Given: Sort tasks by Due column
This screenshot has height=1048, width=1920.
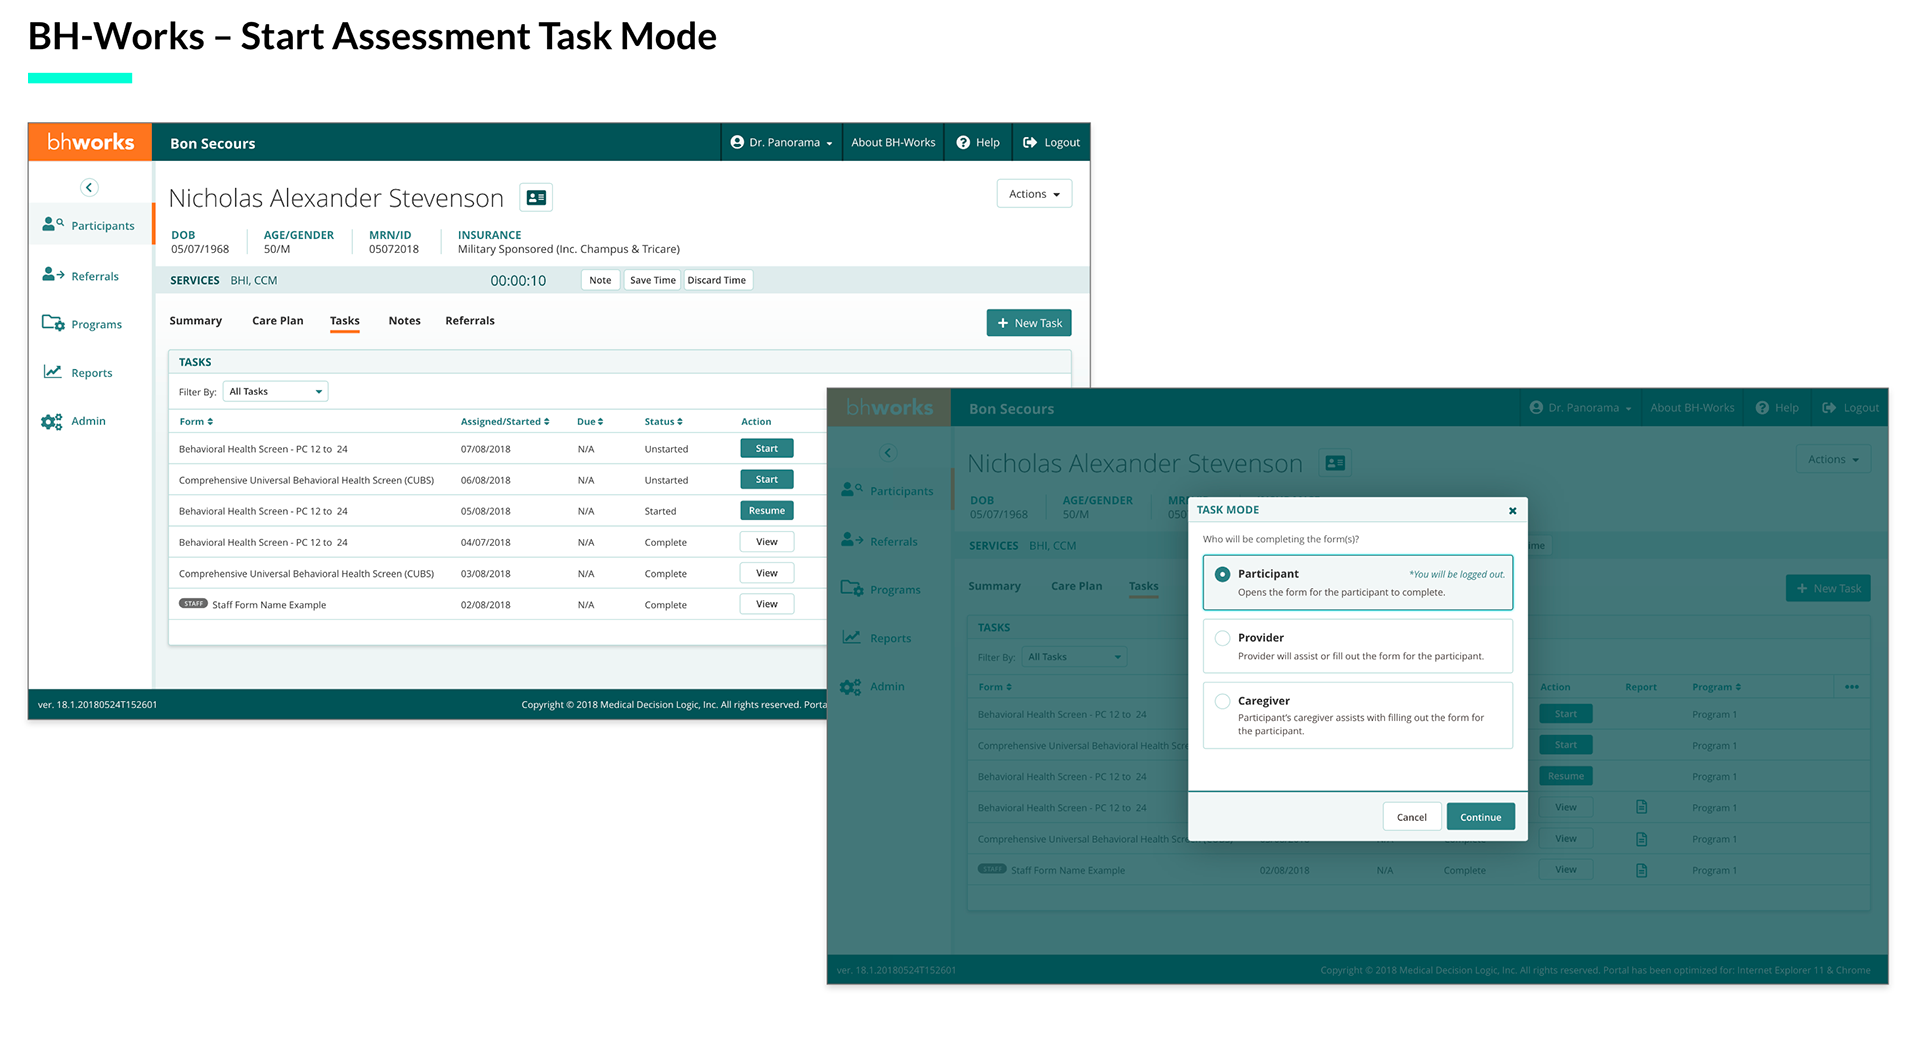Looking at the screenshot, I should (590, 422).
